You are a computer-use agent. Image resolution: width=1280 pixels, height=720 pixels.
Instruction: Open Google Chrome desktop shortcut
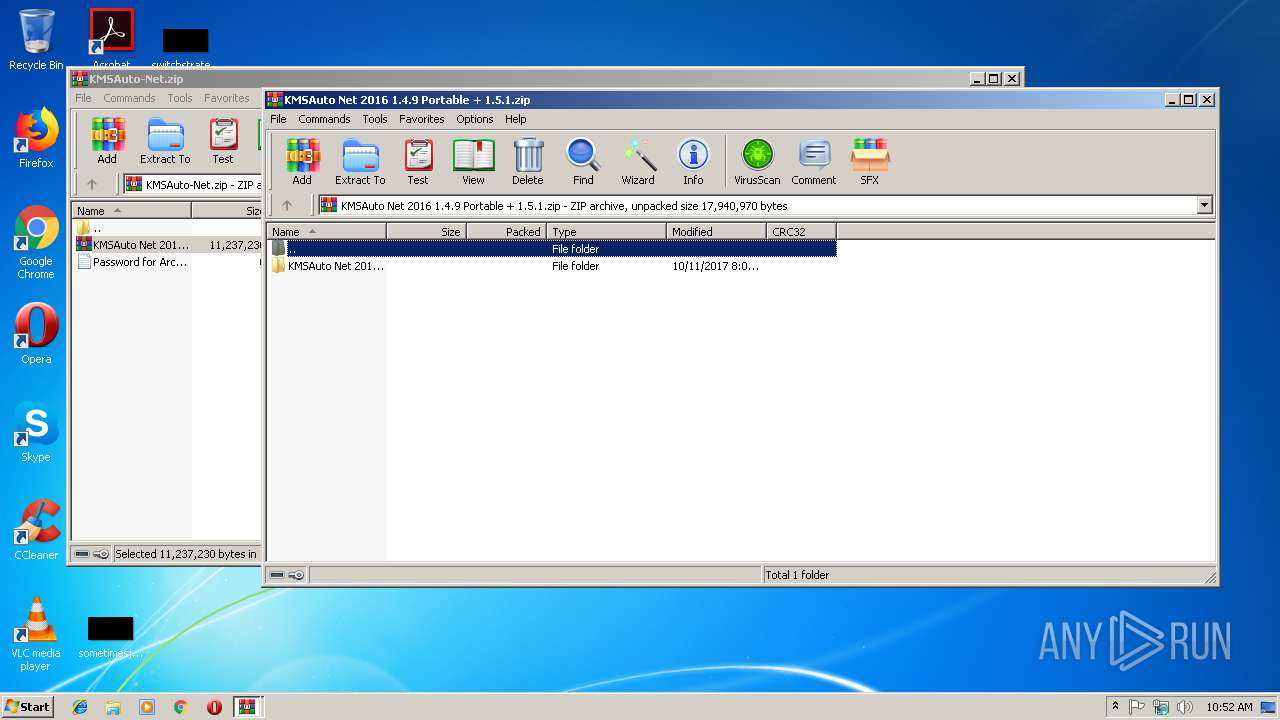coord(36,242)
